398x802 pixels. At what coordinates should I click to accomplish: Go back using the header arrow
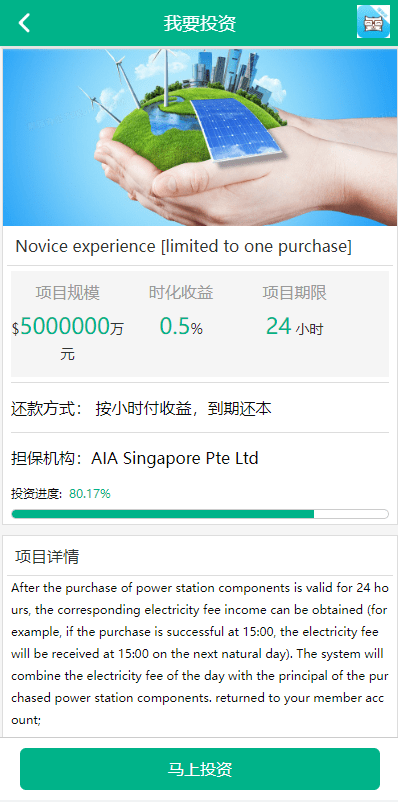(24, 23)
